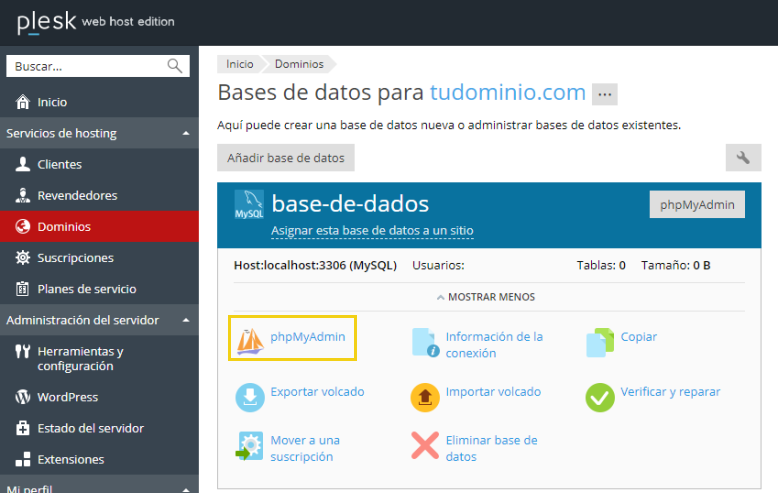Click the Información de la conexión icon
Viewport: 778px width, 493px height.
tap(425, 342)
